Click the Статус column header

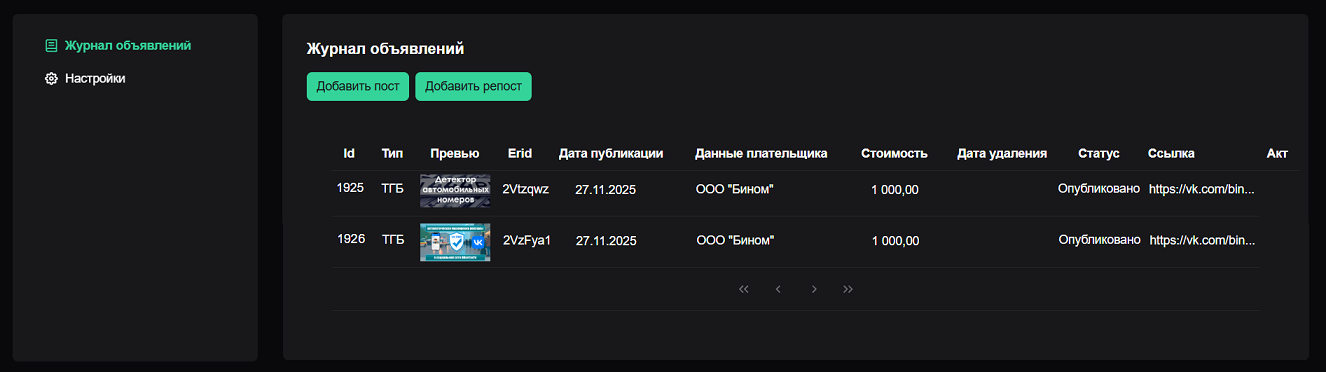pos(1099,153)
